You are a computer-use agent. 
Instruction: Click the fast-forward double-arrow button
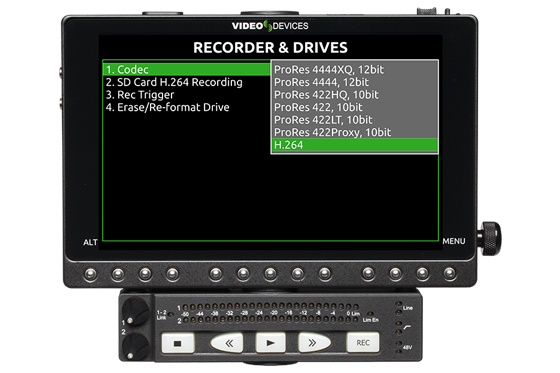(x=314, y=342)
